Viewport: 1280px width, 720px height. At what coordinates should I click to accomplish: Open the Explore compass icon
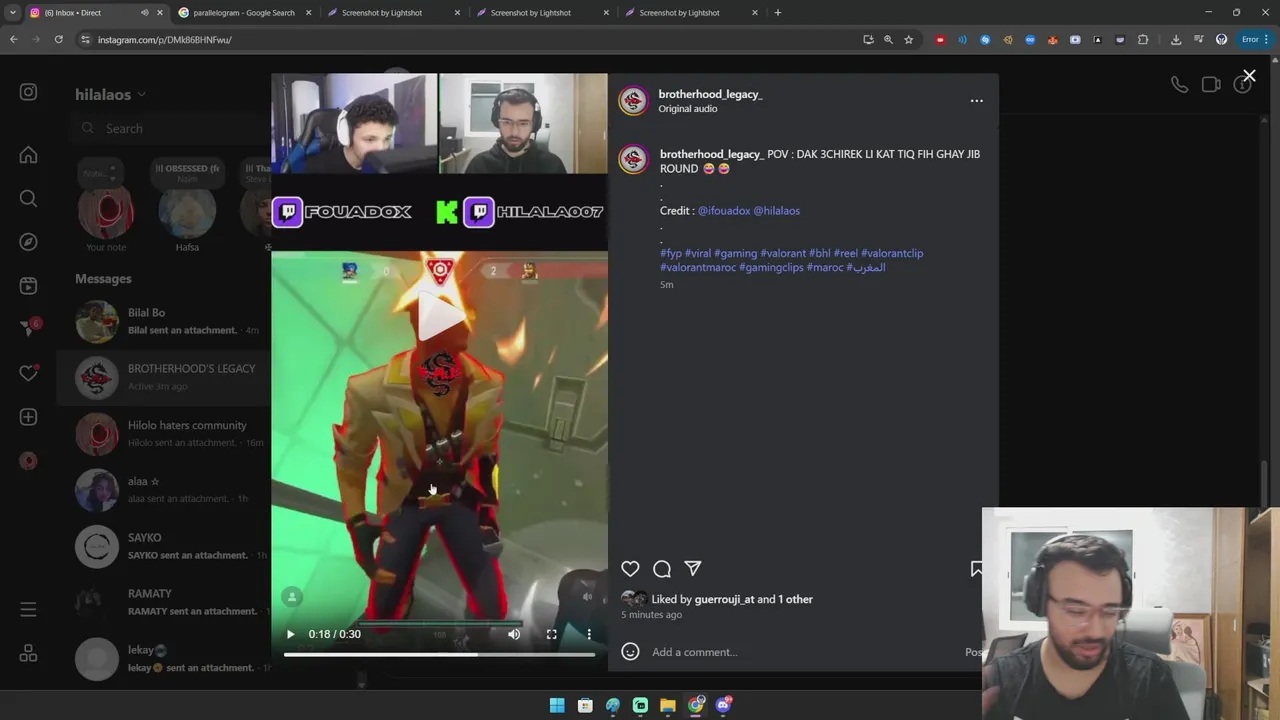pyautogui.click(x=28, y=242)
